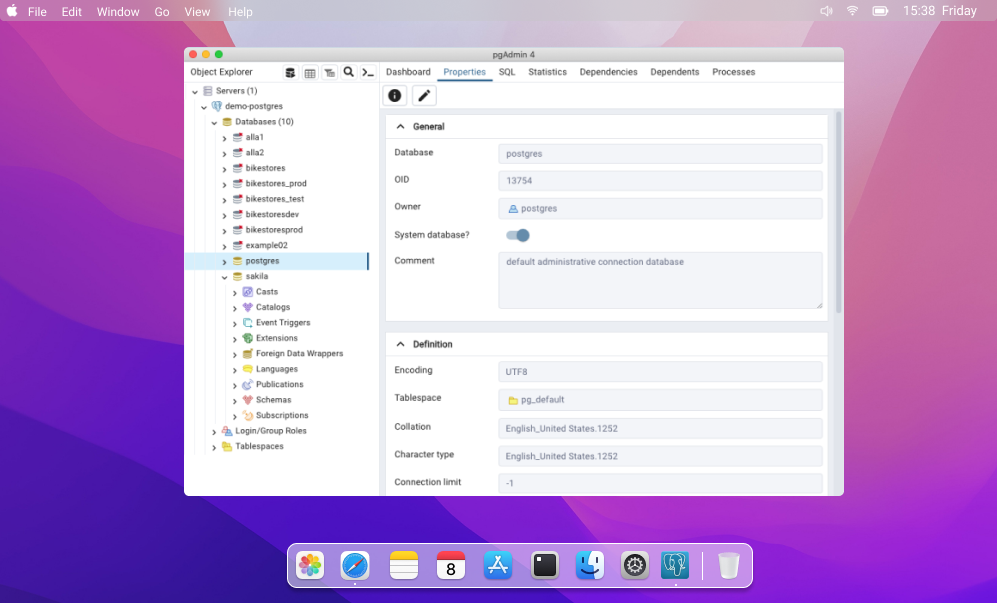This screenshot has height=603, width=997.
Task: Click the Tablespace field pg_default
Action: click(660, 400)
